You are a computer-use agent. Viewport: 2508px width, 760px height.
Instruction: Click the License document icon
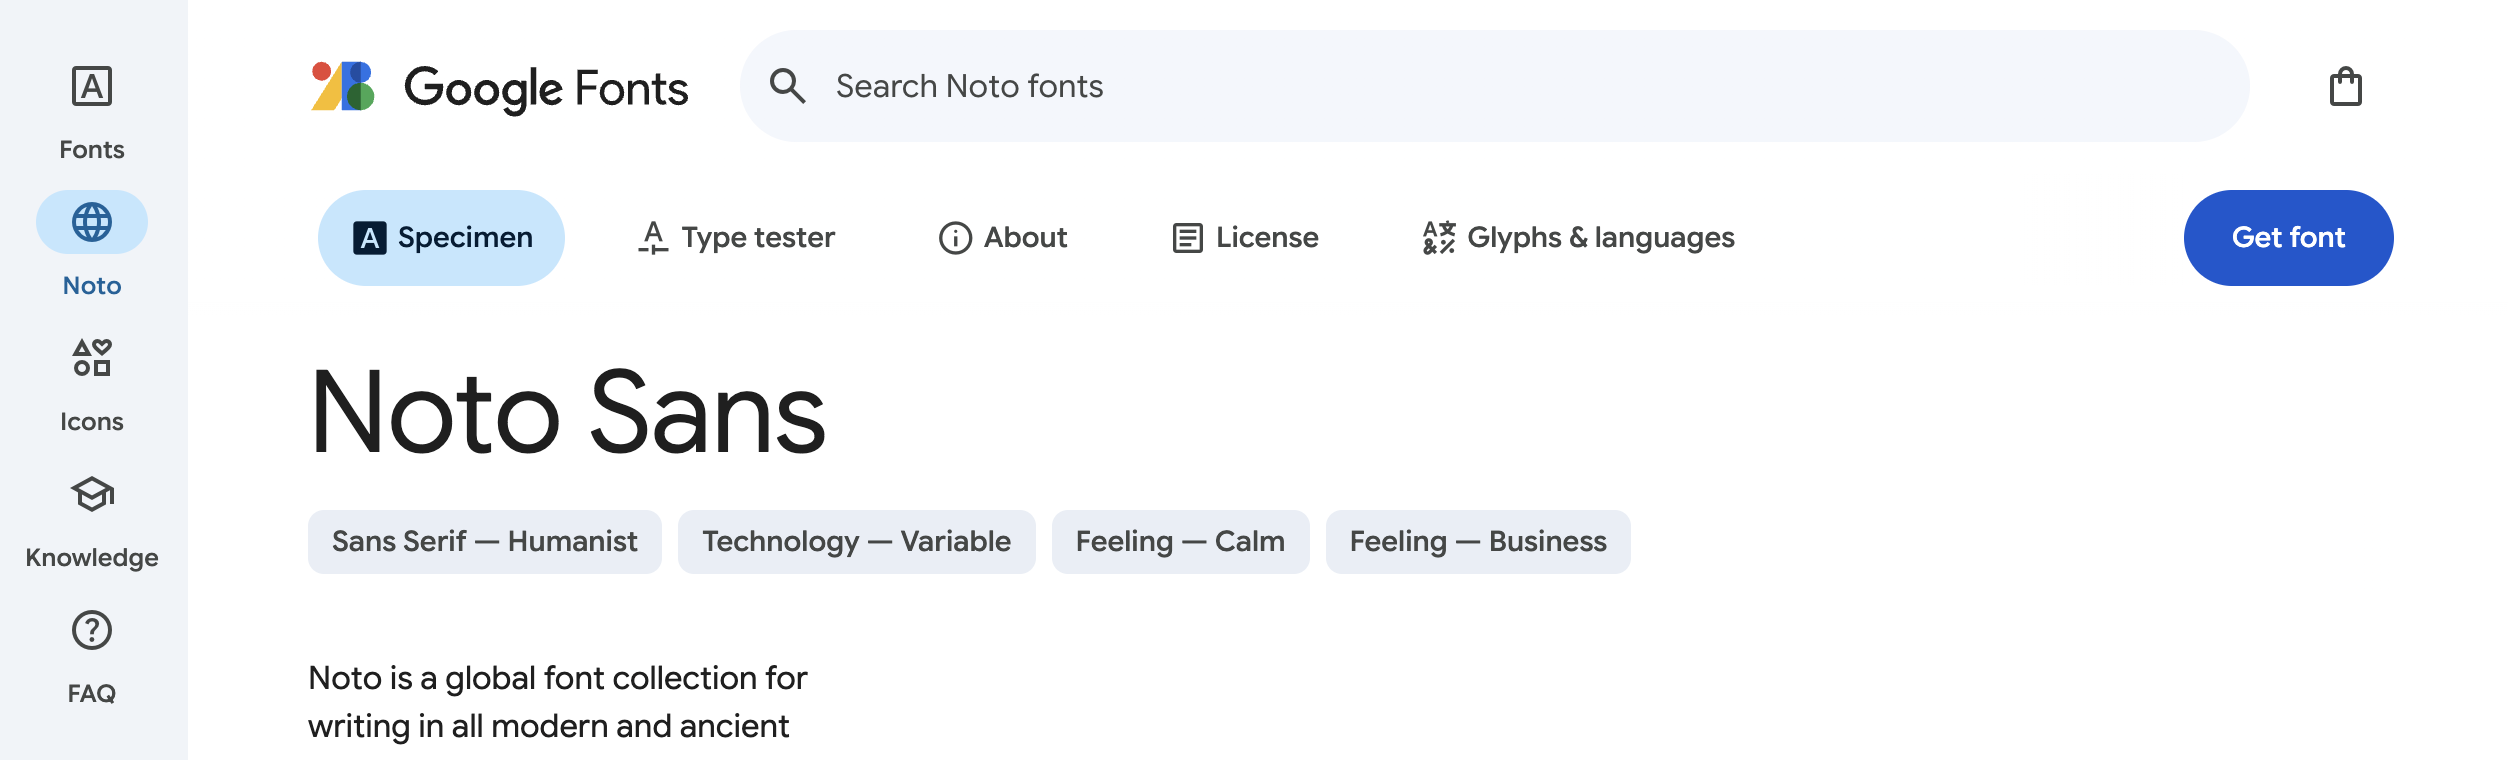(1187, 238)
